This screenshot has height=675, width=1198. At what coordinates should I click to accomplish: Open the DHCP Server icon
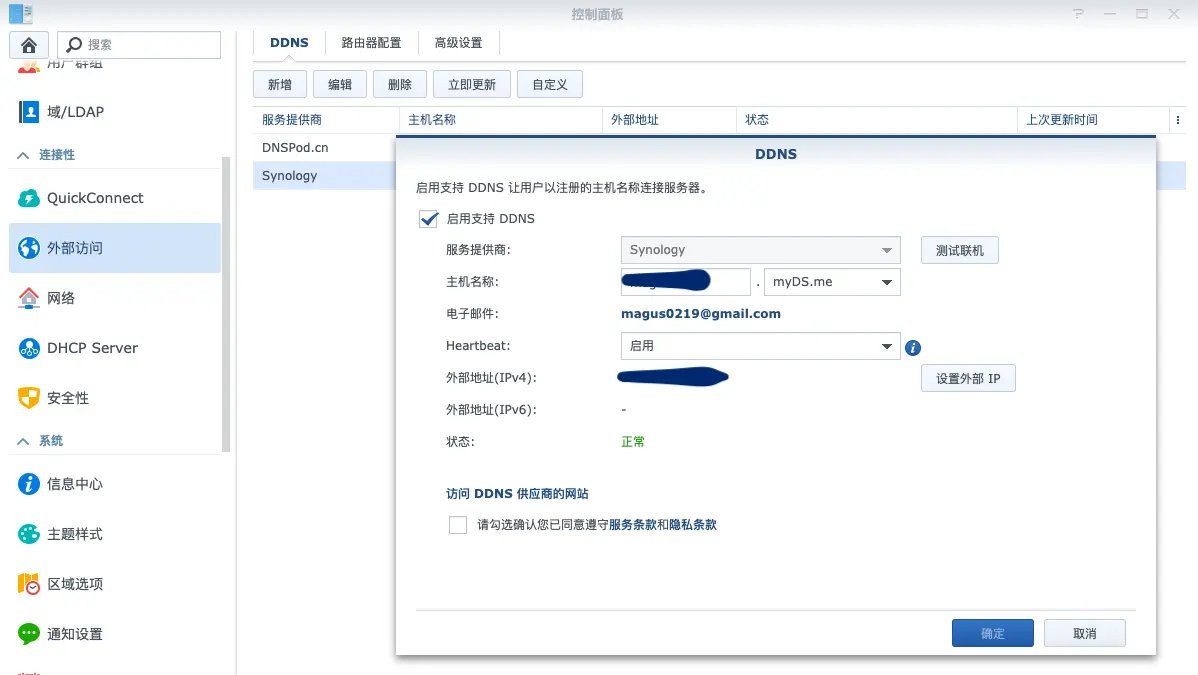[29, 349]
